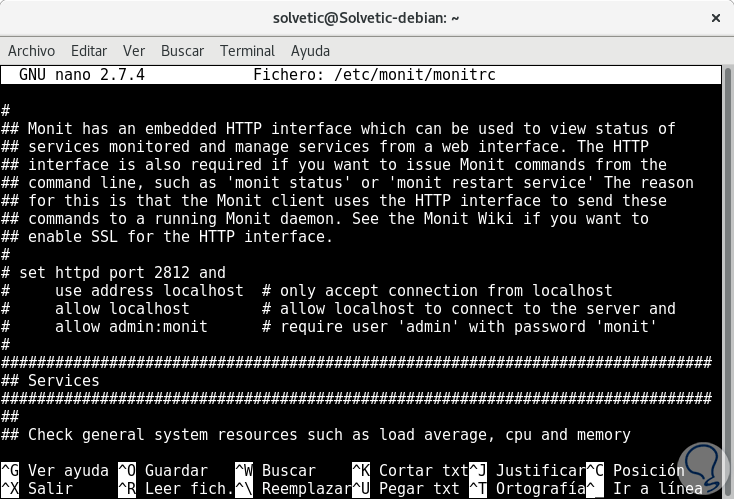Click the window title 'solvetic@Solvetic-debian: ~'
Image resolution: width=734 pixels, height=499 pixels.
pos(366,18)
